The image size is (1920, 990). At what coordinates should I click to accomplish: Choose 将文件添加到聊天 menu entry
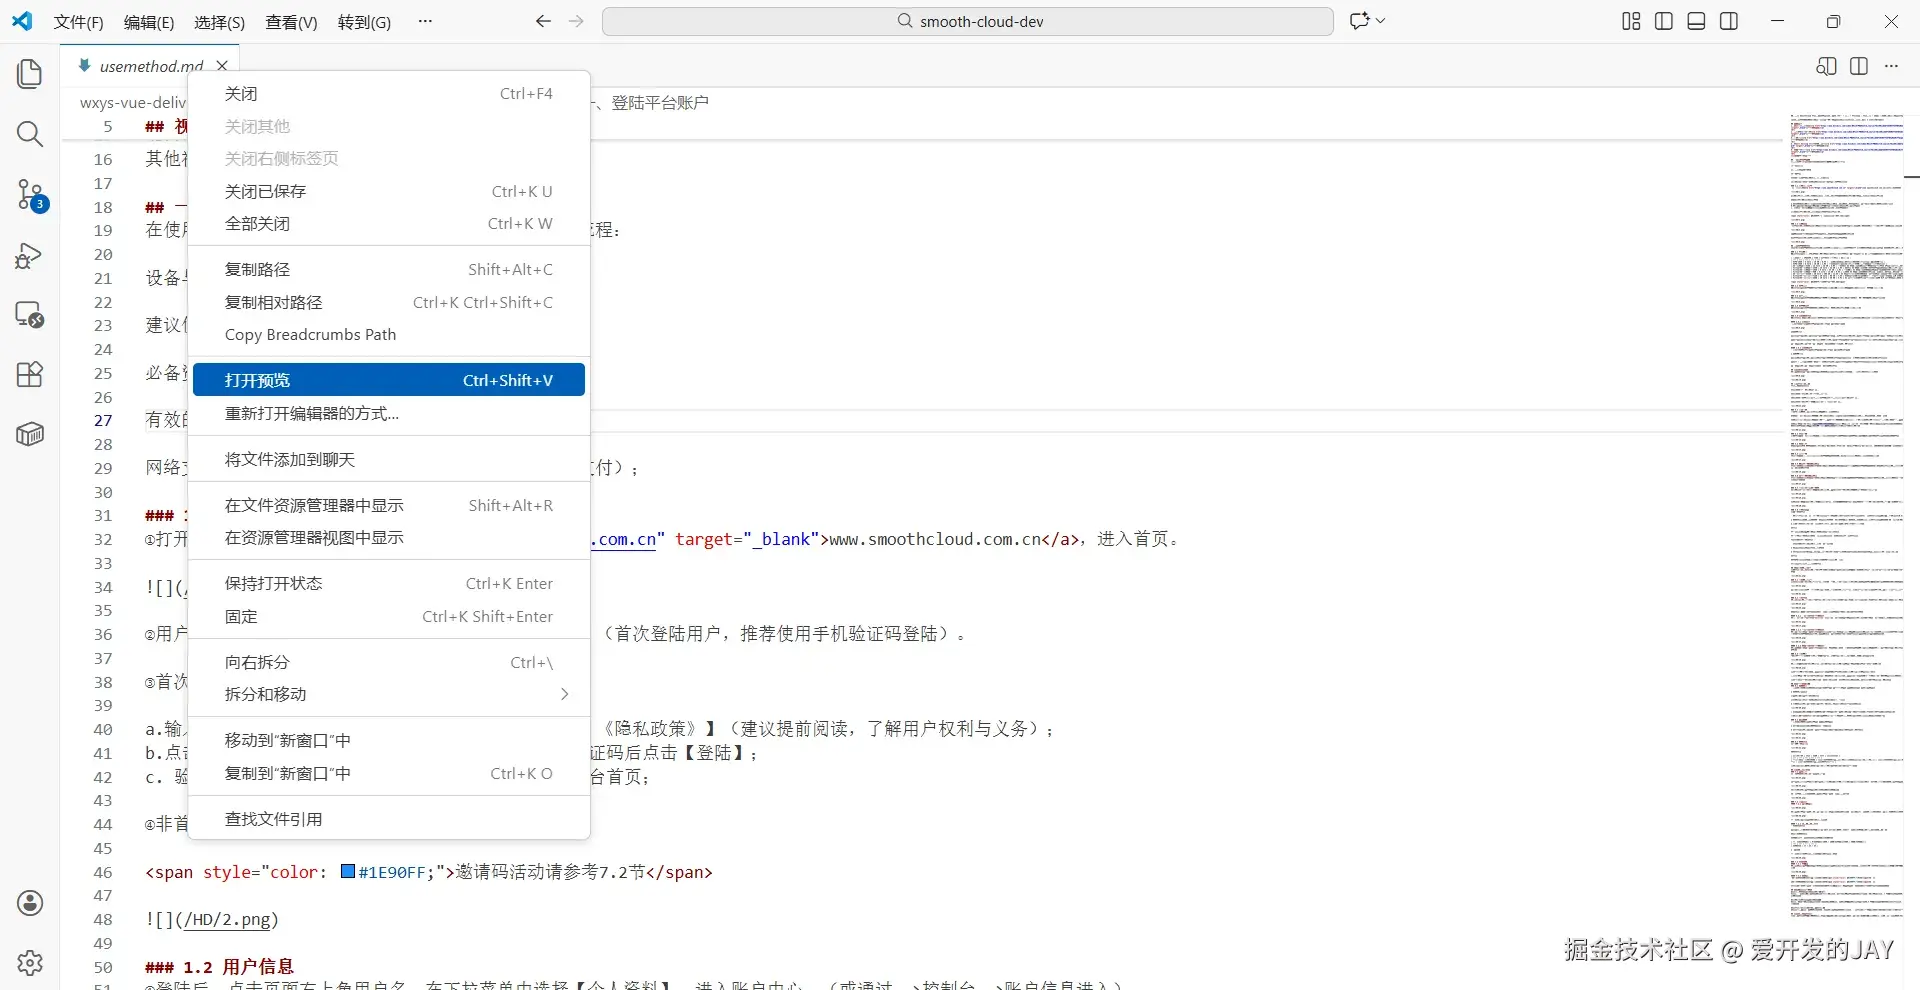(x=389, y=459)
